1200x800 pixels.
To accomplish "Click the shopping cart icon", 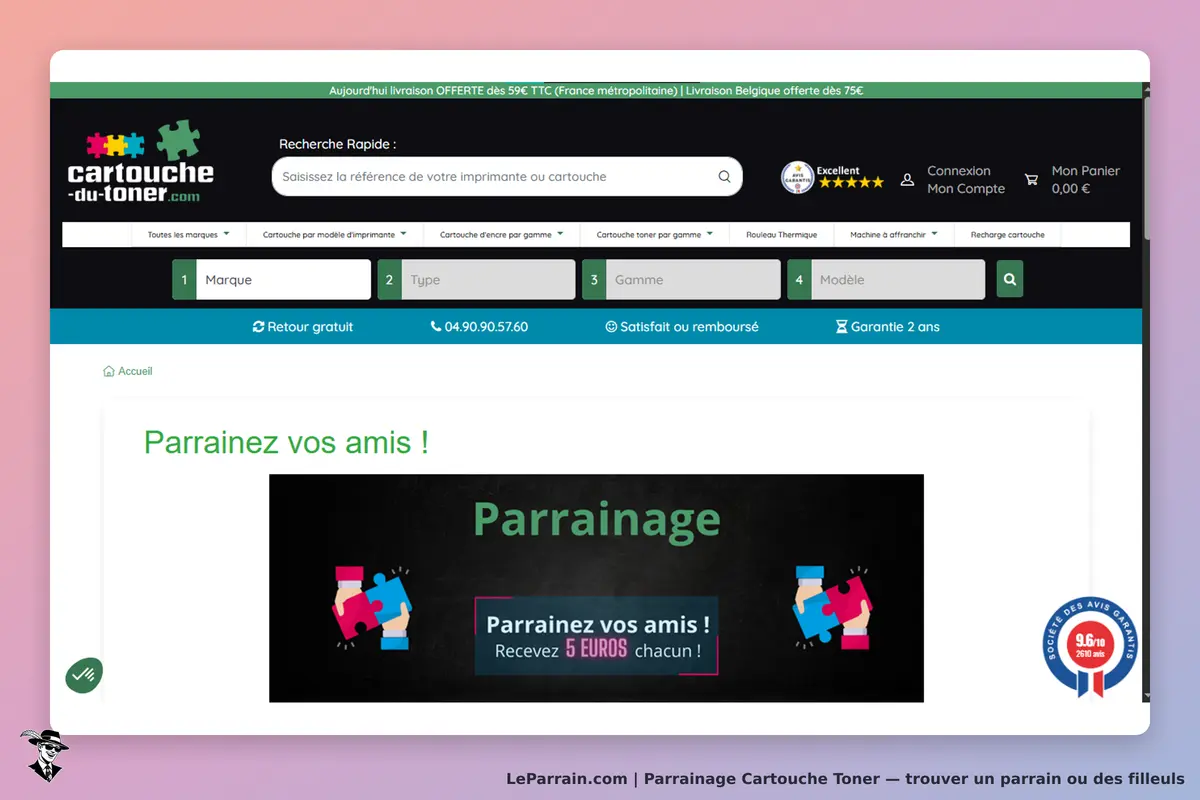I will [1031, 180].
